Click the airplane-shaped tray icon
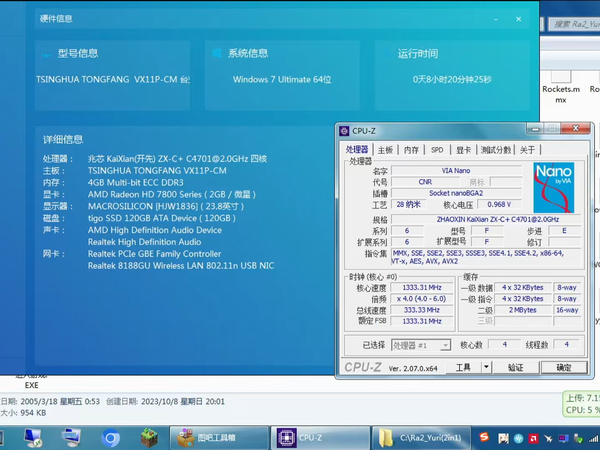Screen dimensions: 600x450 coord(548,439)
